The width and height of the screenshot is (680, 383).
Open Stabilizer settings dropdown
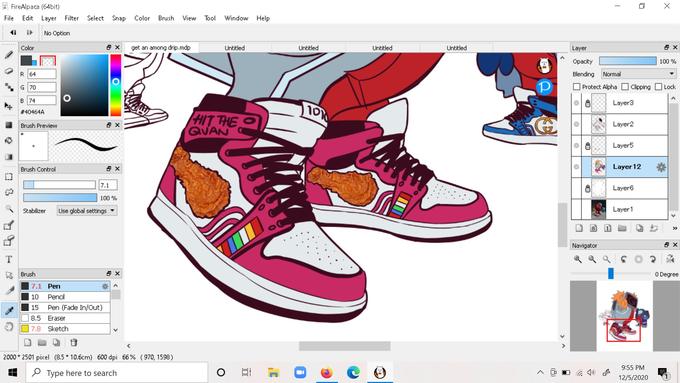pyautogui.click(x=87, y=211)
